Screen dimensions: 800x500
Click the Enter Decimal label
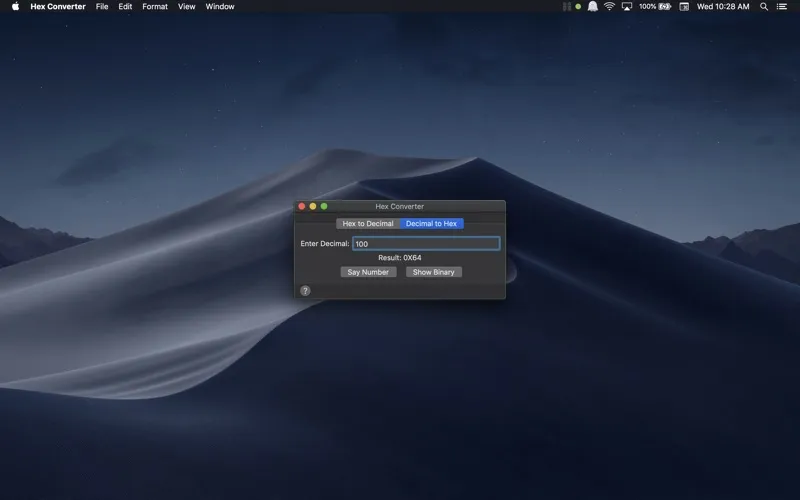324,243
